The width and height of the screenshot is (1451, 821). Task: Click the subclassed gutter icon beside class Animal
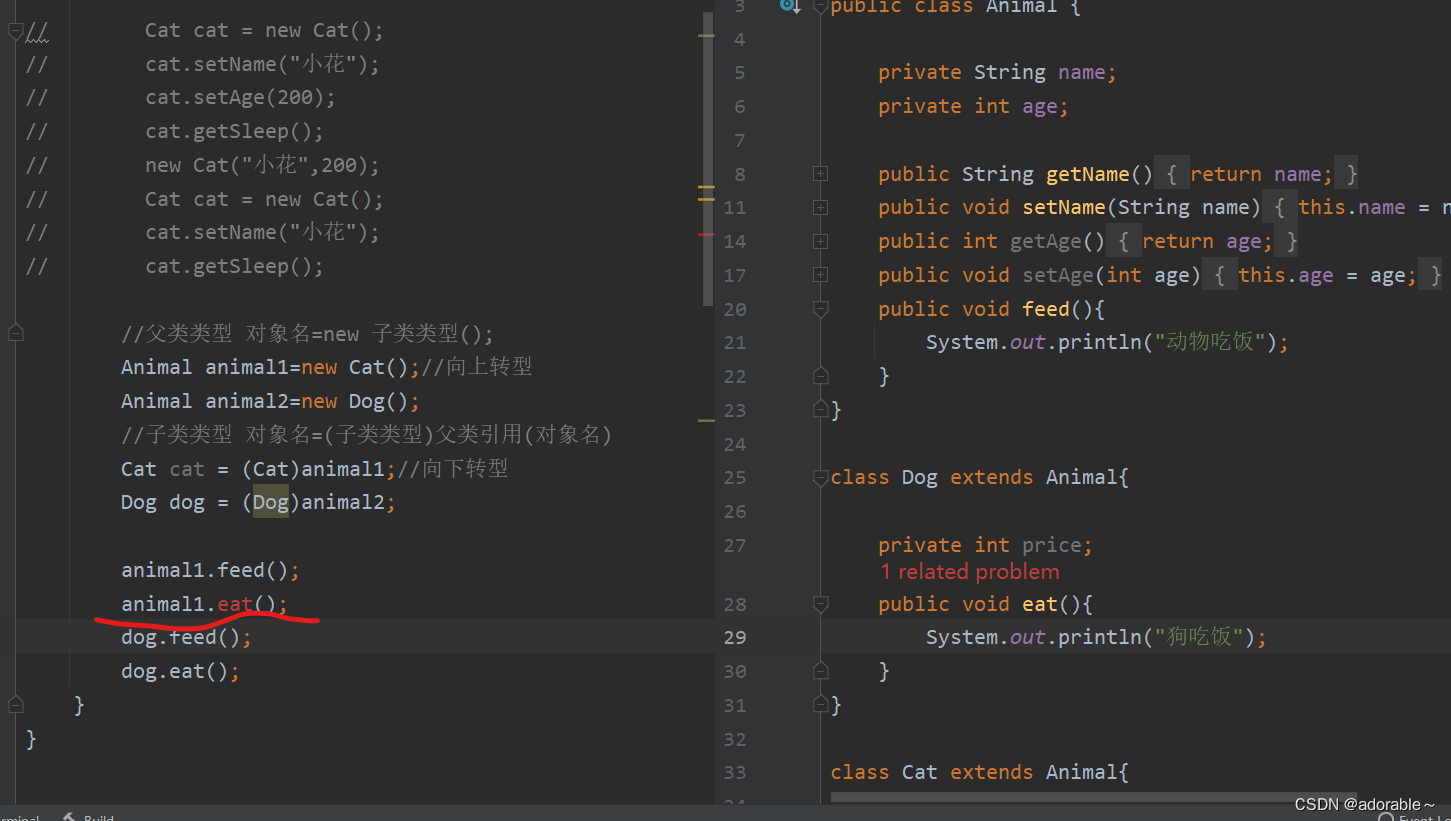tap(790, 5)
